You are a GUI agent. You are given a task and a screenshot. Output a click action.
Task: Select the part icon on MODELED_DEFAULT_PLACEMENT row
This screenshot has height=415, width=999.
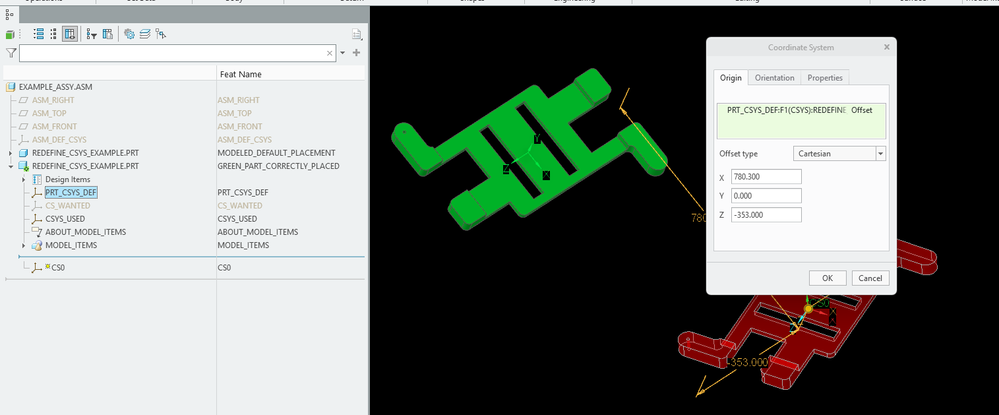(24, 153)
